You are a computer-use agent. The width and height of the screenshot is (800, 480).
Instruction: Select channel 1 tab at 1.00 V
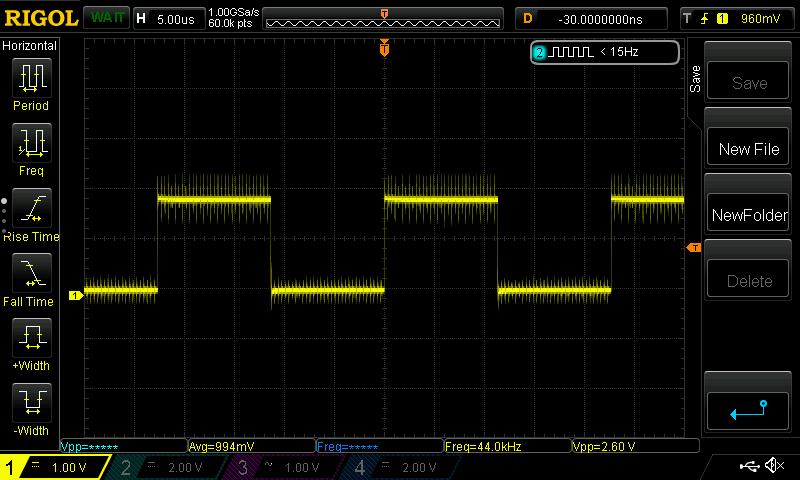point(54,467)
